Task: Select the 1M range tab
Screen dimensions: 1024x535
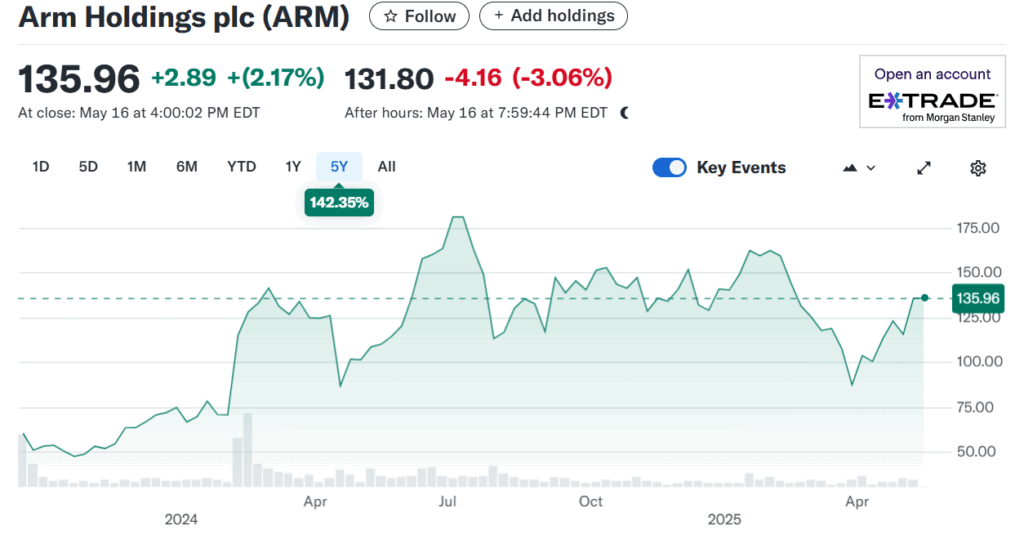Action: (136, 167)
